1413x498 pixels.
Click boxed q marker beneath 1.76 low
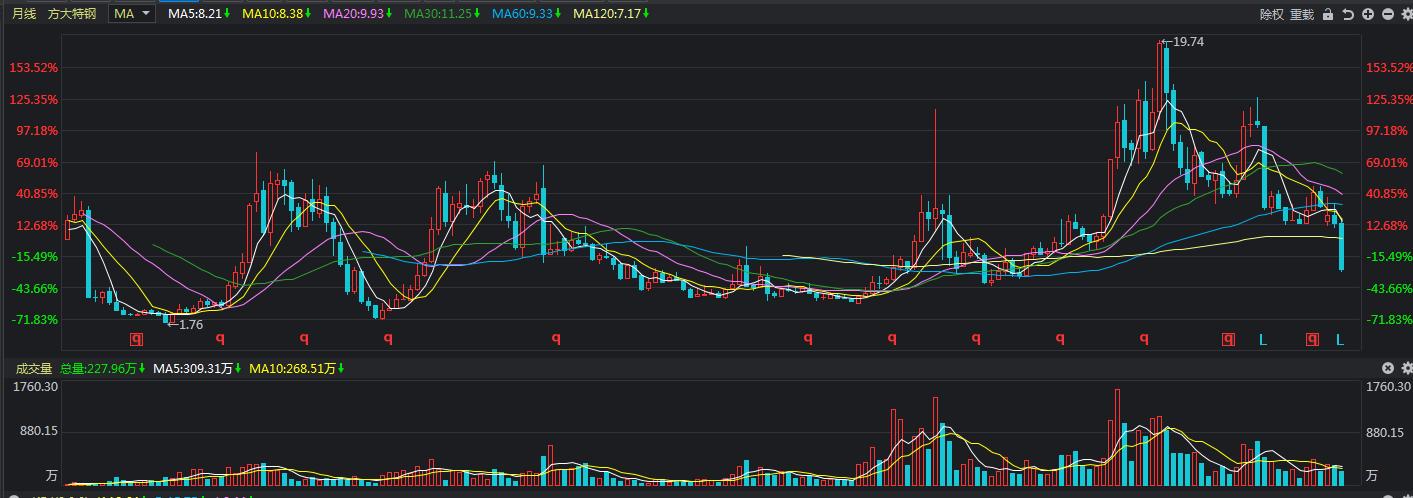coord(137,339)
